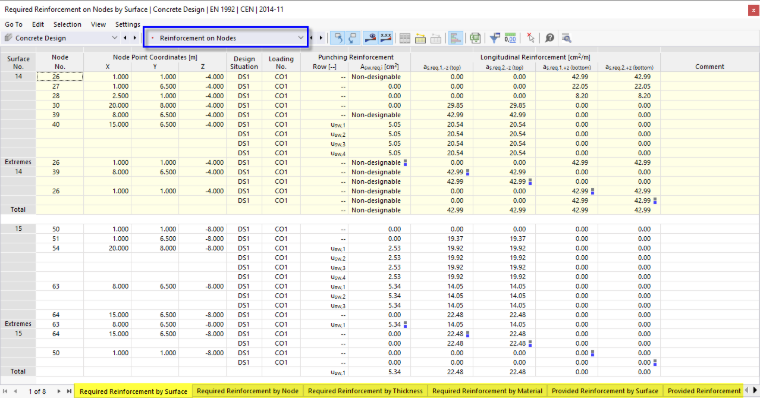
Task: Select node number 27 cell
Action: click(x=60, y=86)
